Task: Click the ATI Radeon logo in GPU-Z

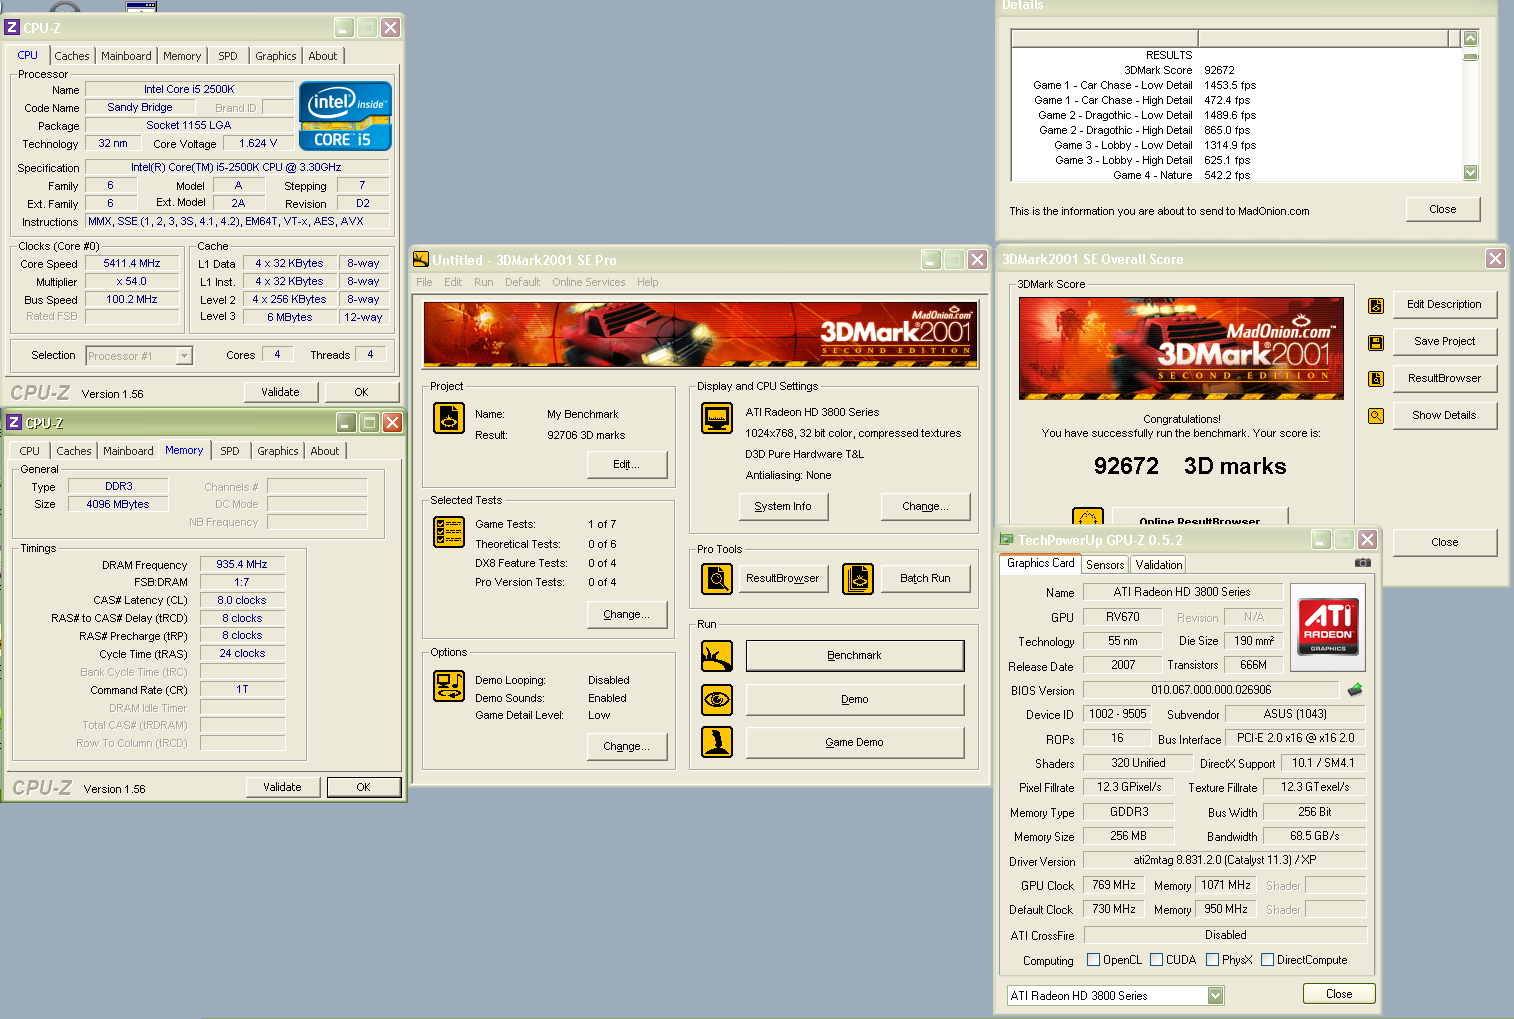Action: [x=1328, y=625]
